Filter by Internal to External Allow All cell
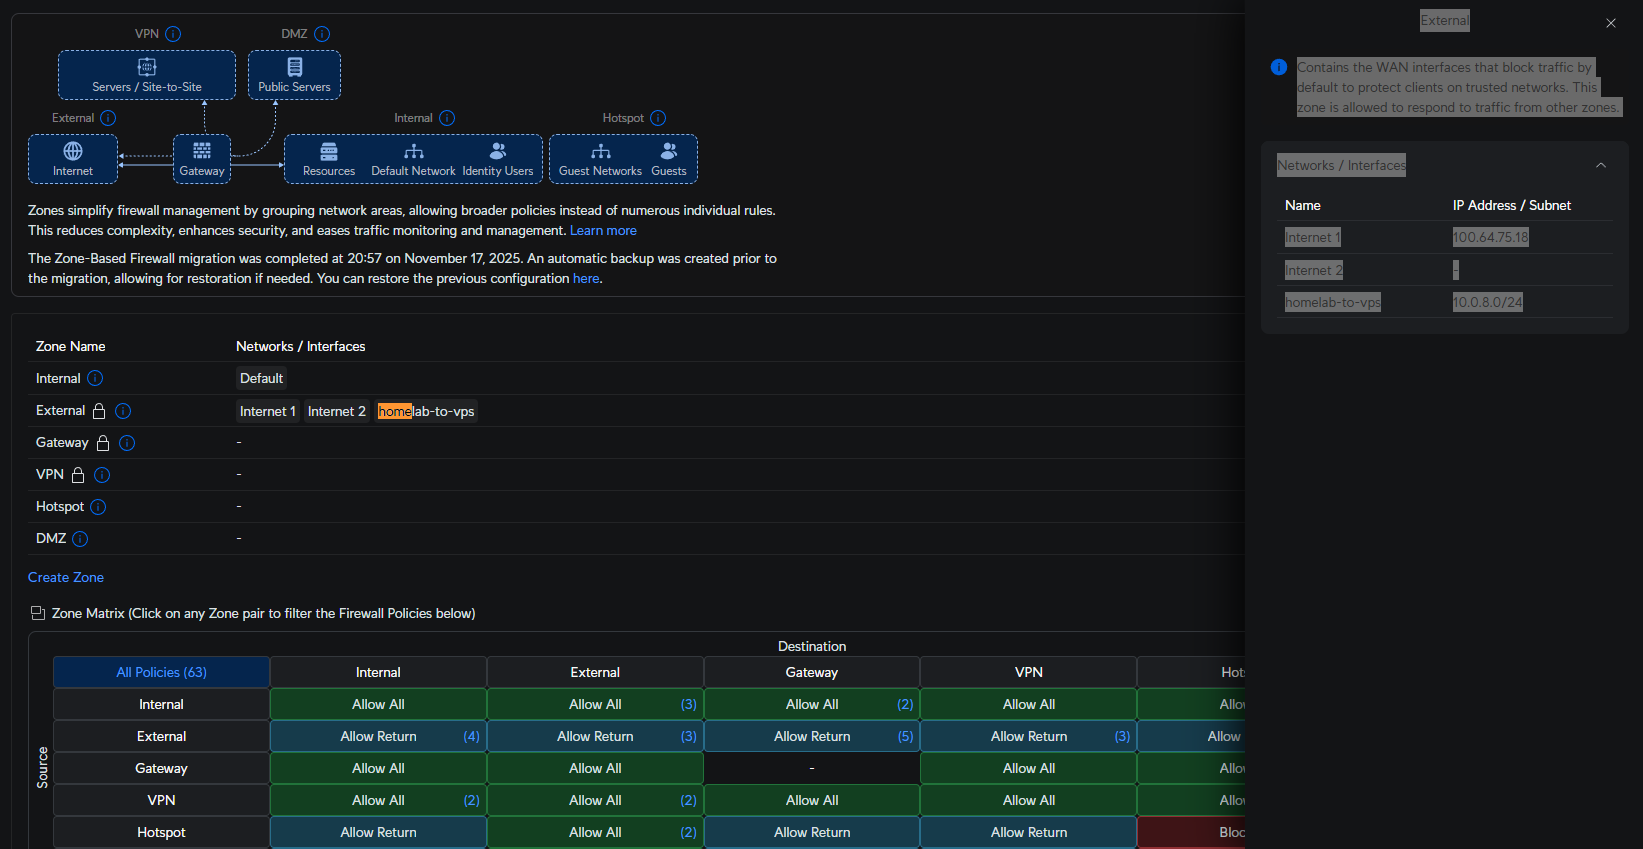 click(x=595, y=704)
